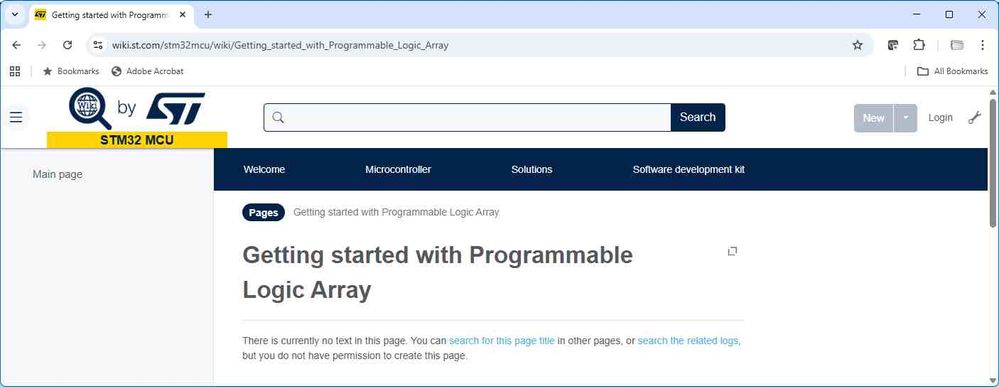Close the Getting started browser tab
This screenshot has width=999, height=387.
(182, 14)
